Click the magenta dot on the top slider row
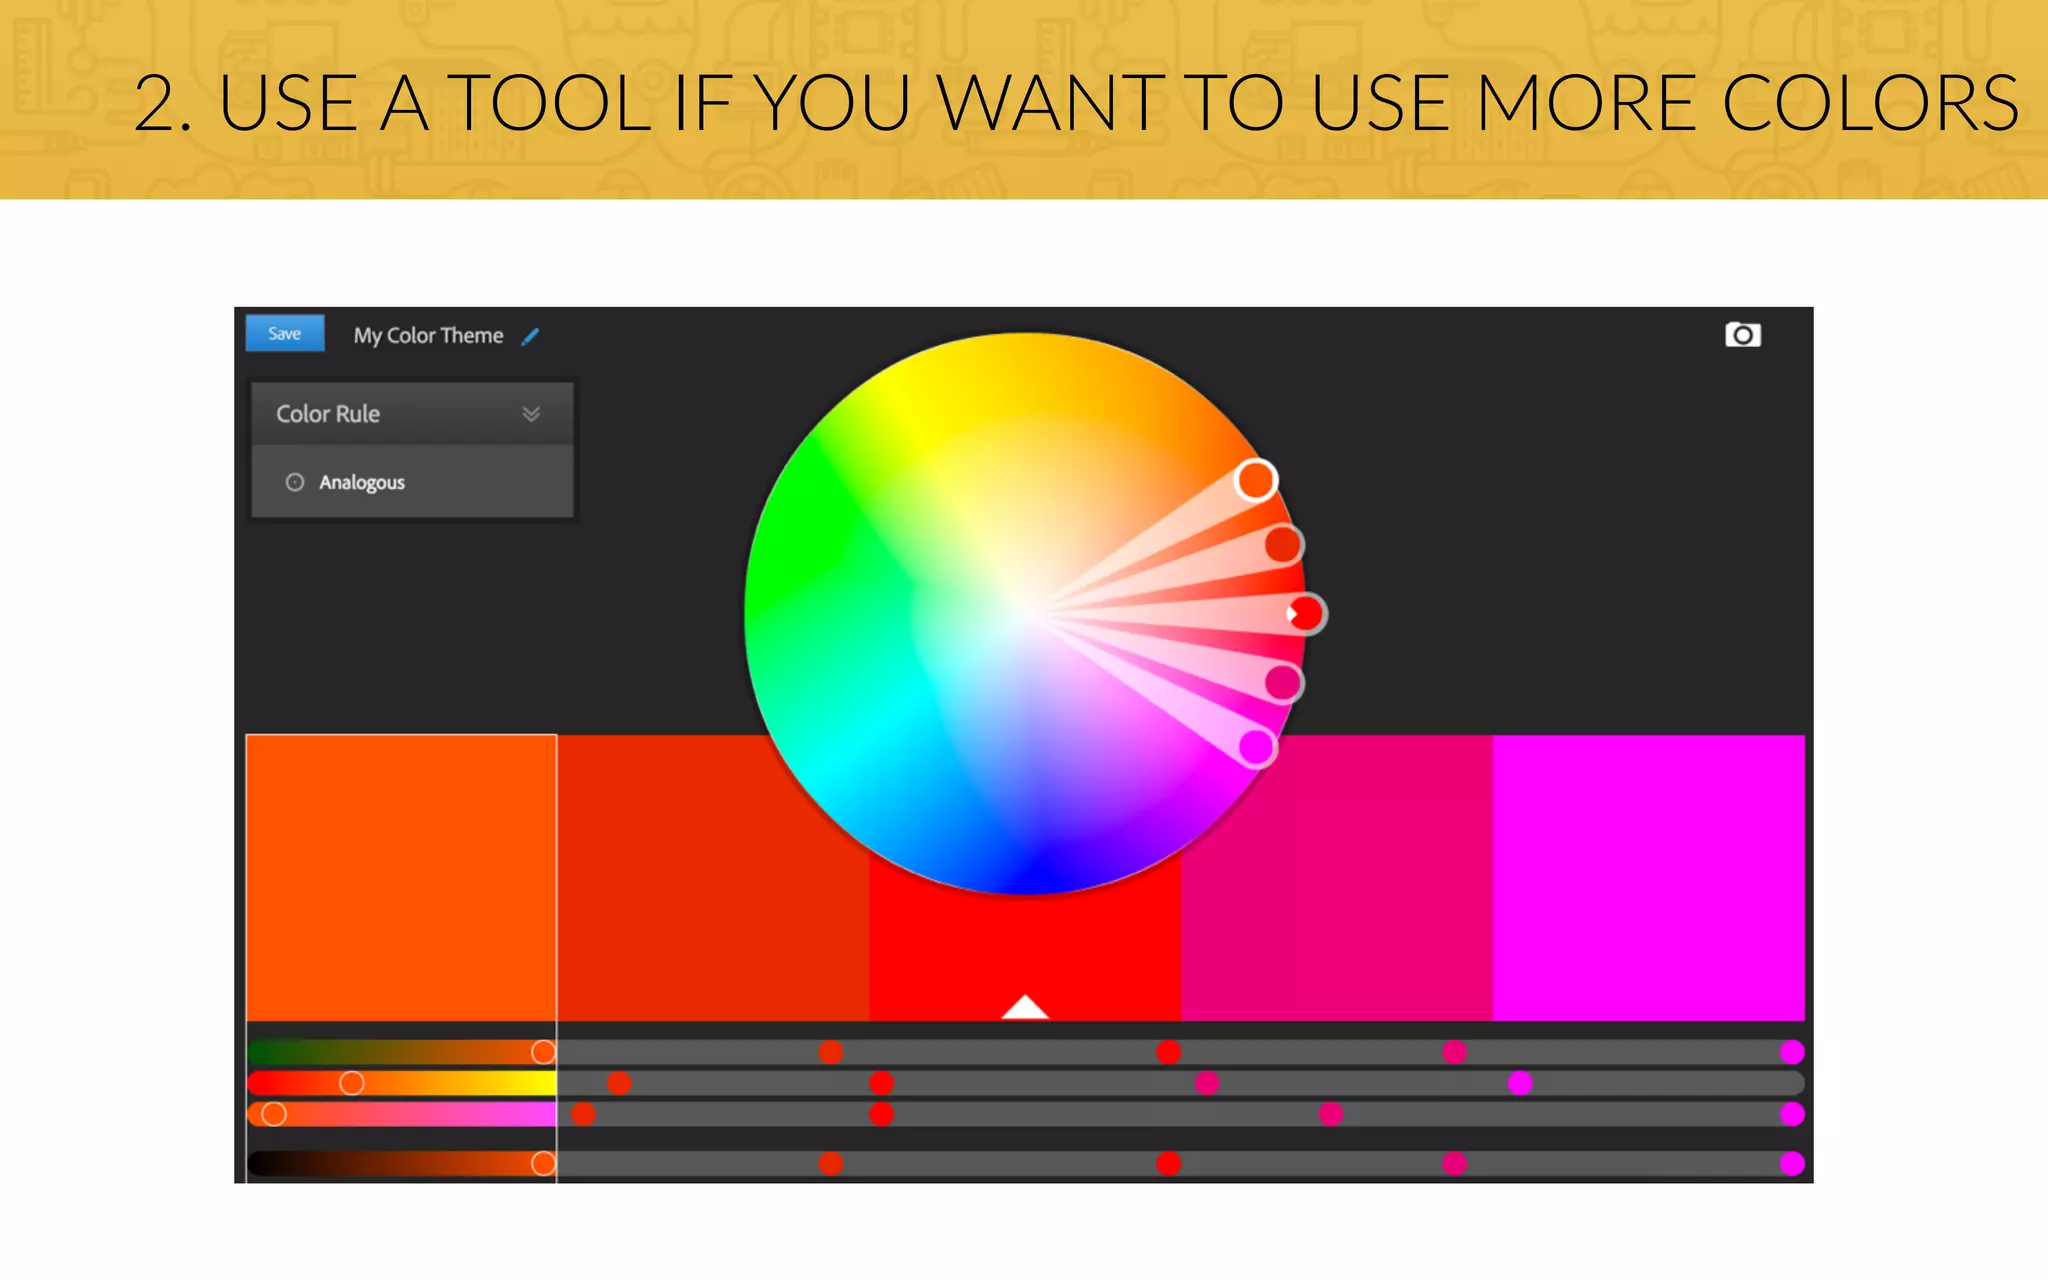Viewport: 2048px width, 1280px height. pyautogui.click(x=1792, y=1052)
